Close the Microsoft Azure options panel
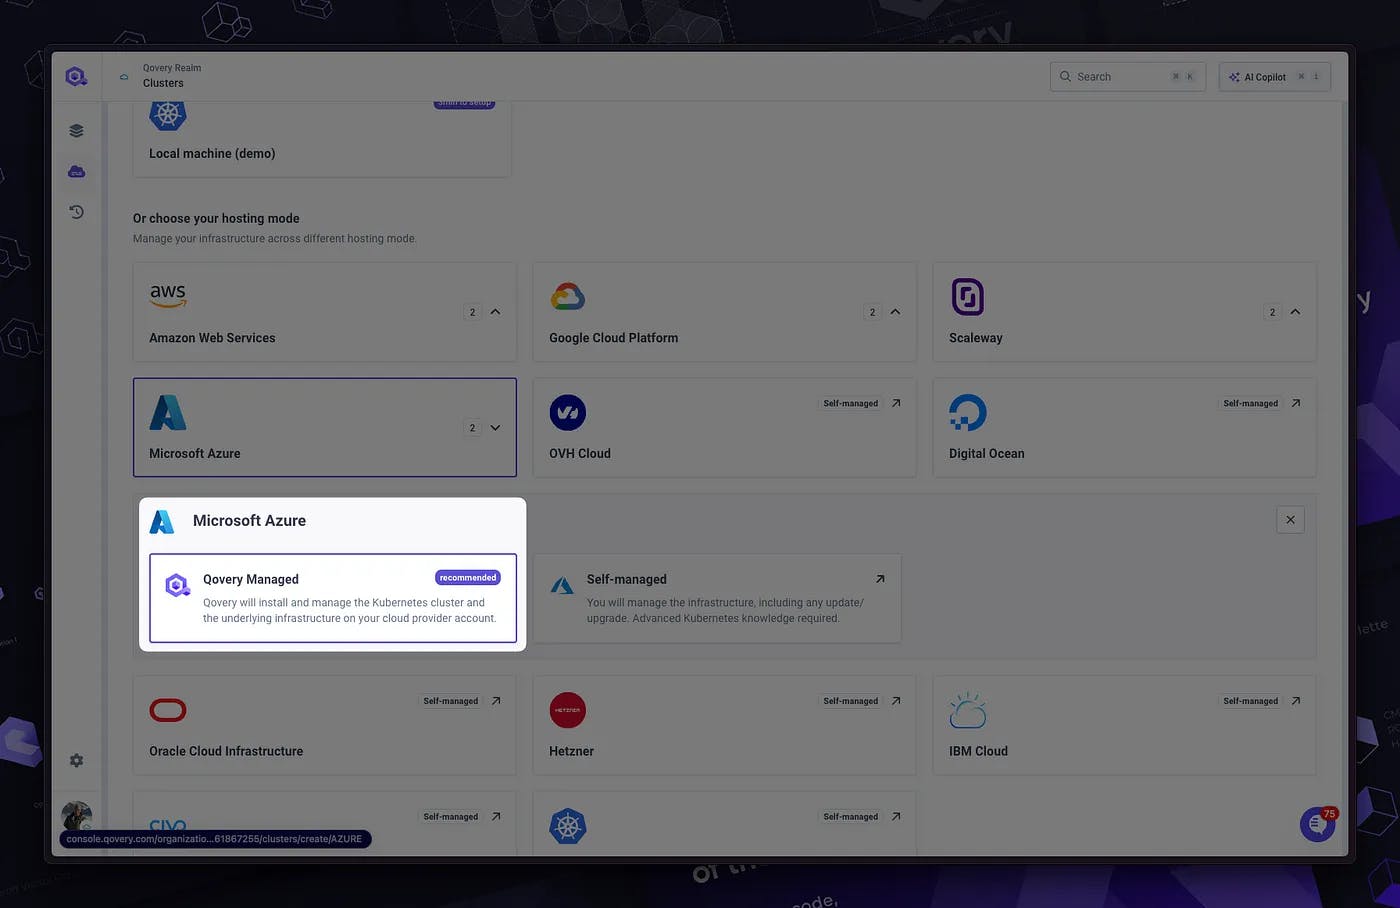Image resolution: width=1400 pixels, height=908 pixels. [x=1290, y=520]
